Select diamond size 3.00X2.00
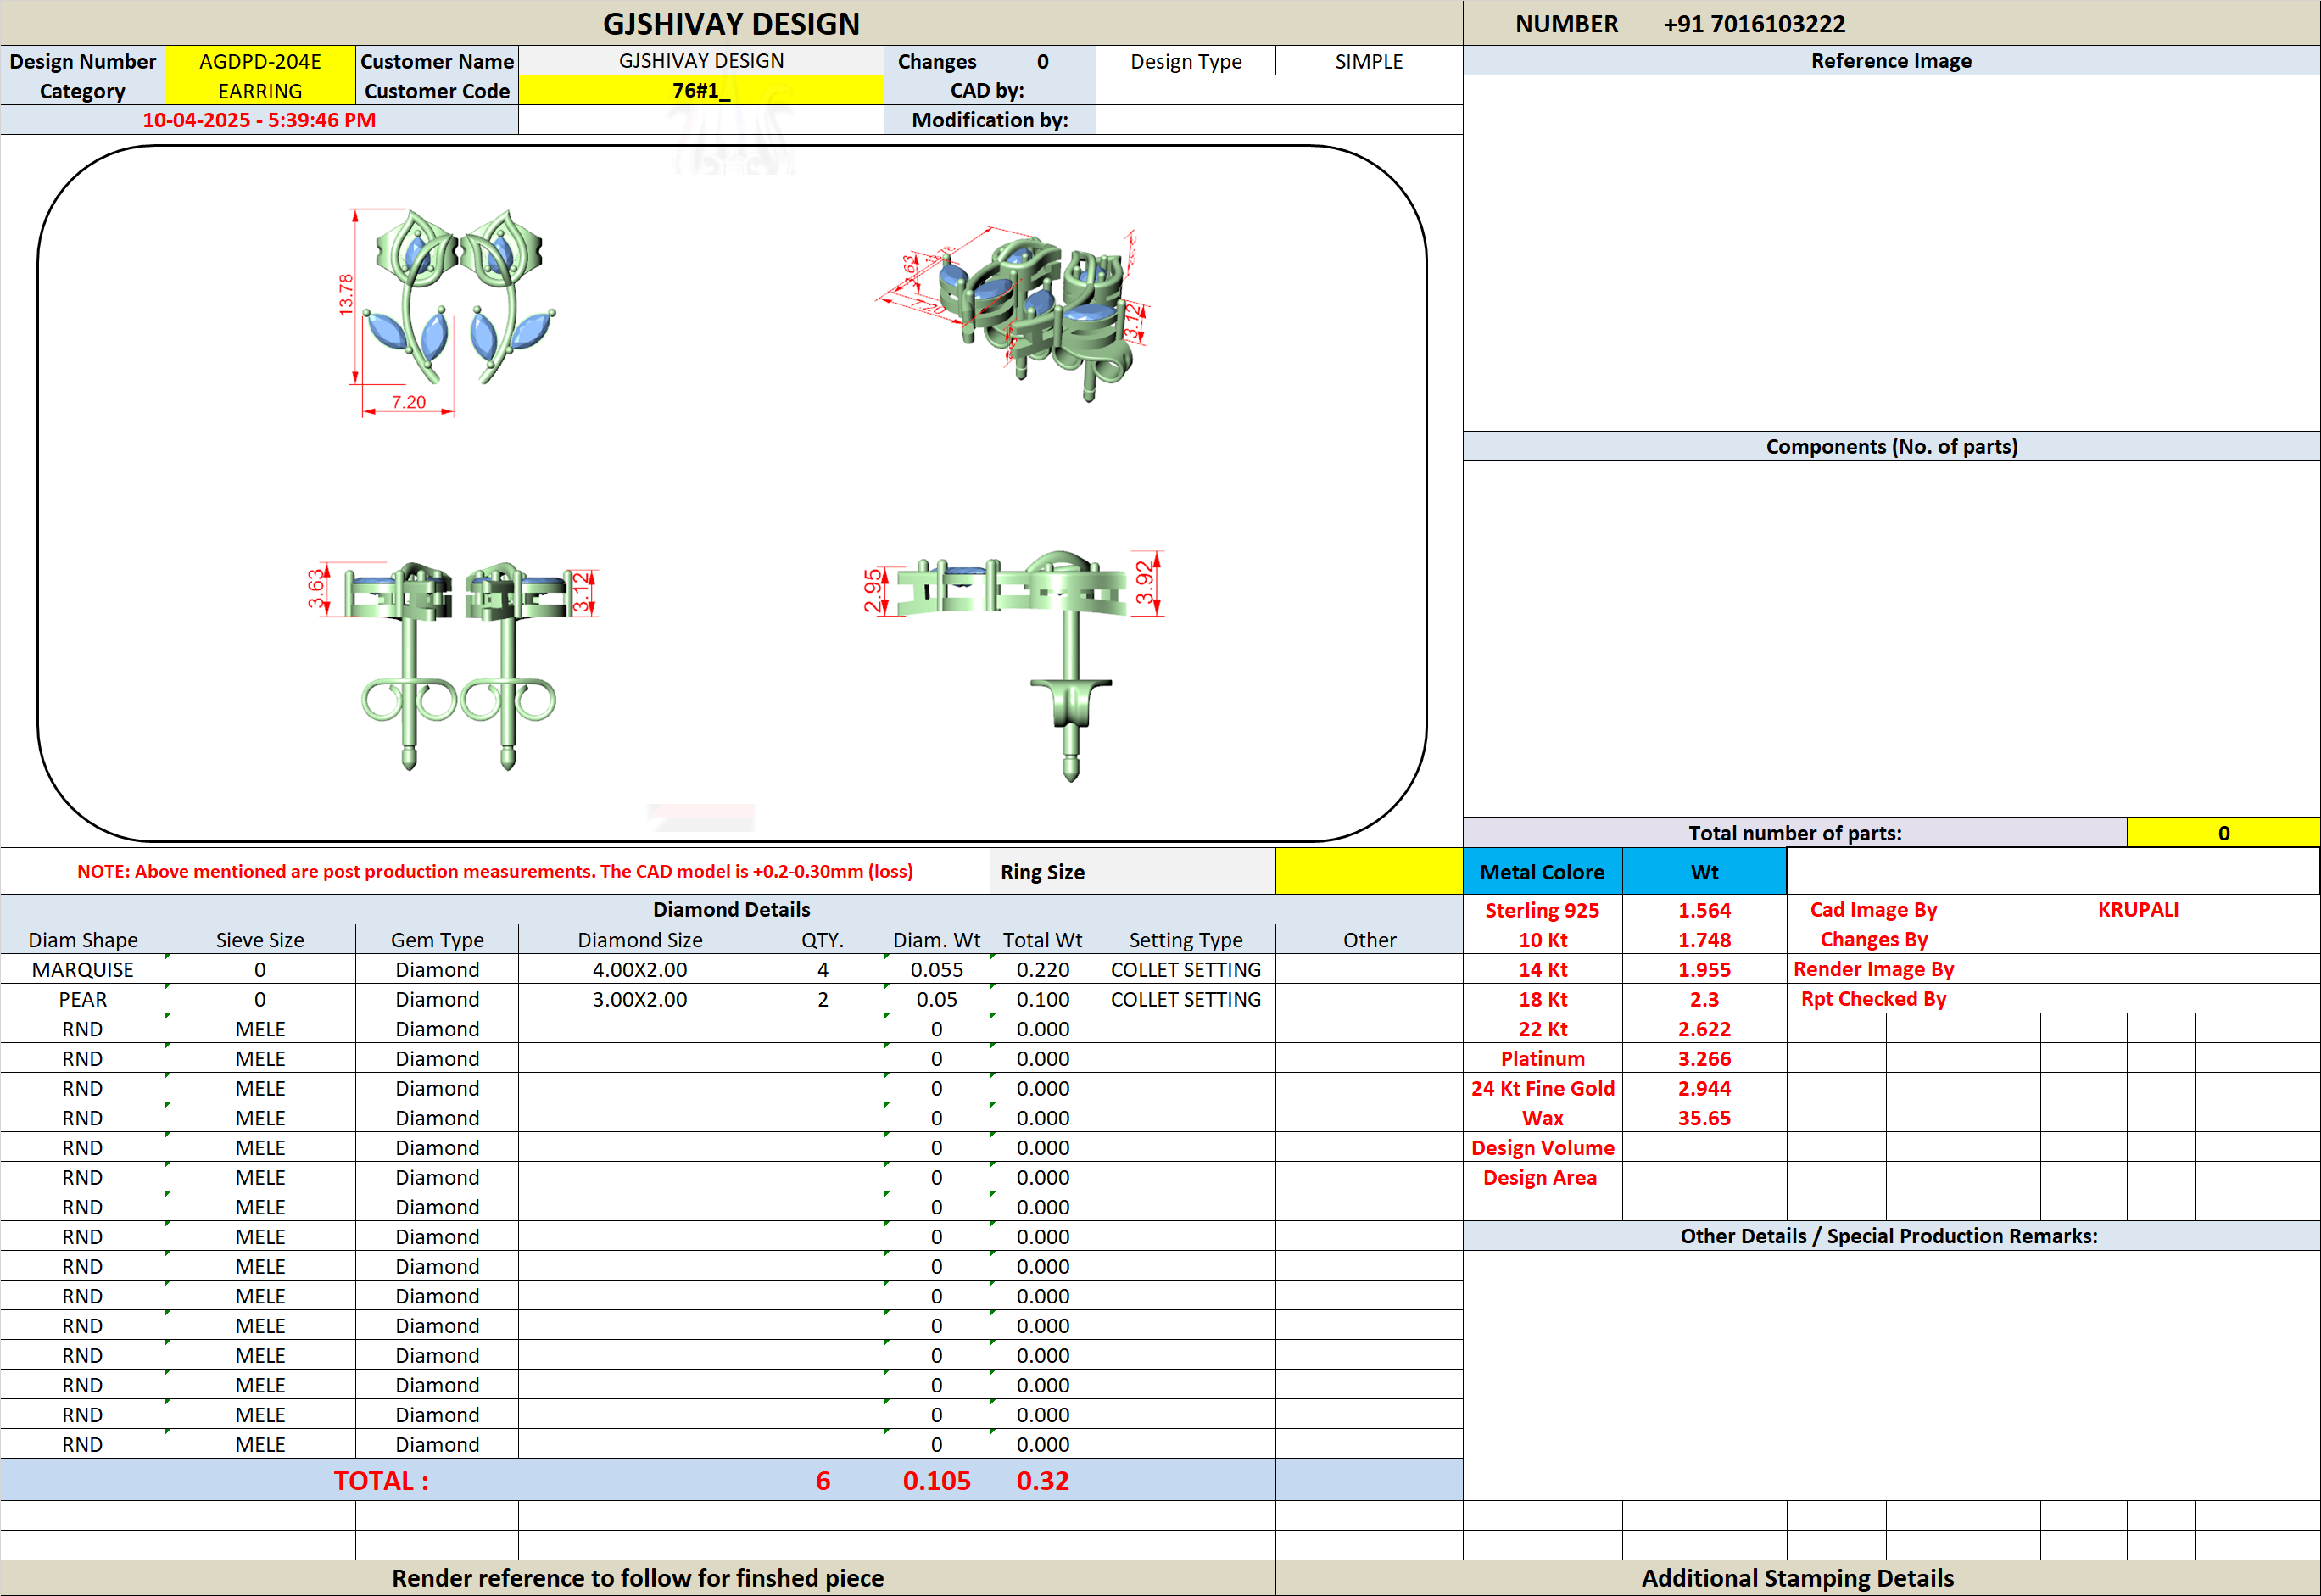Image resolution: width=2321 pixels, height=1596 pixels. coord(640,999)
